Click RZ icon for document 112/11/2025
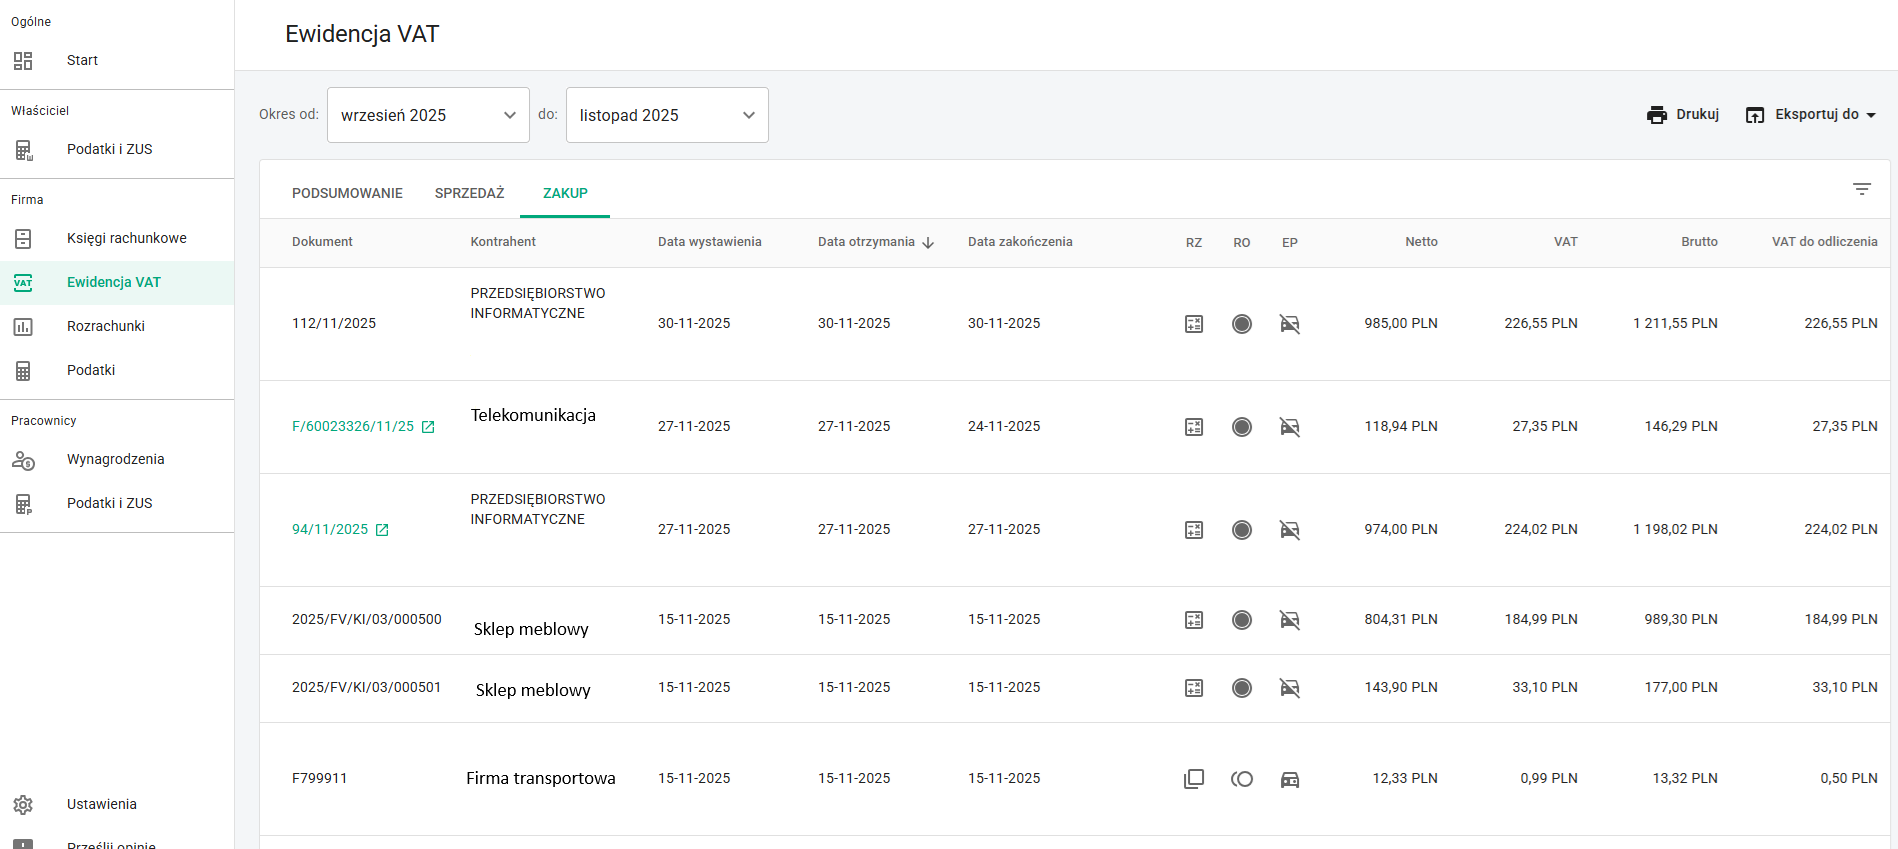This screenshot has height=849, width=1898. [x=1194, y=324]
